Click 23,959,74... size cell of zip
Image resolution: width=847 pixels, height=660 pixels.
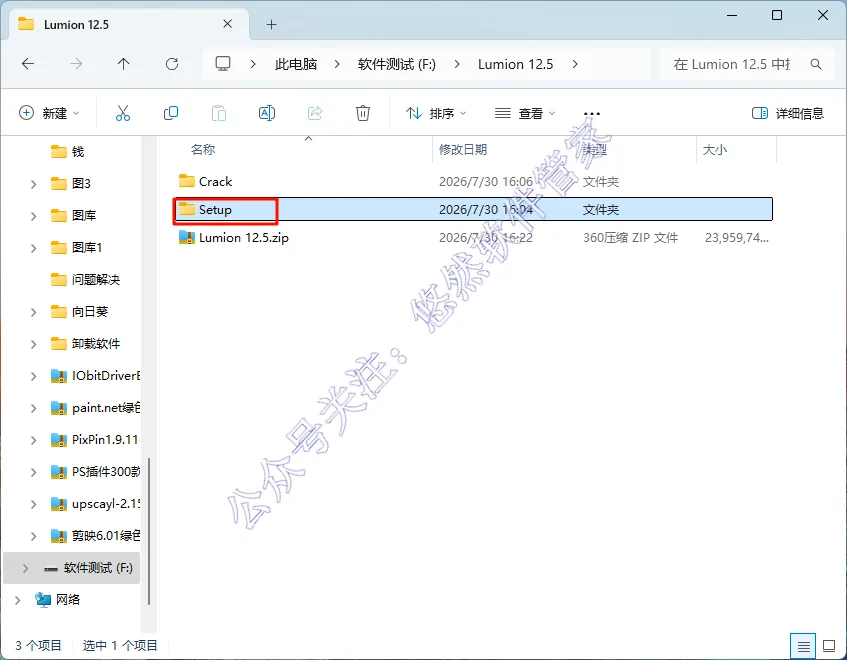[x=737, y=237]
